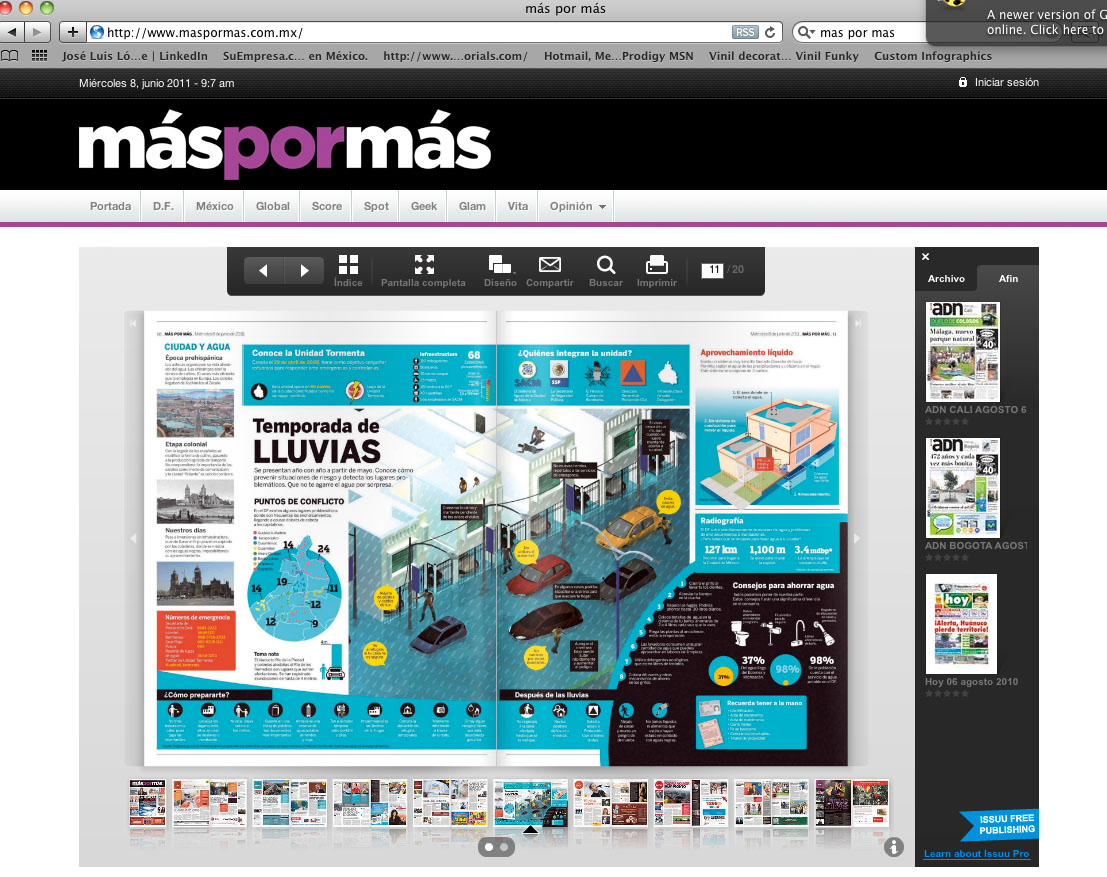The height and width of the screenshot is (877, 1107).
Task: Flip right using the side arrow of spread
Action: (x=858, y=538)
